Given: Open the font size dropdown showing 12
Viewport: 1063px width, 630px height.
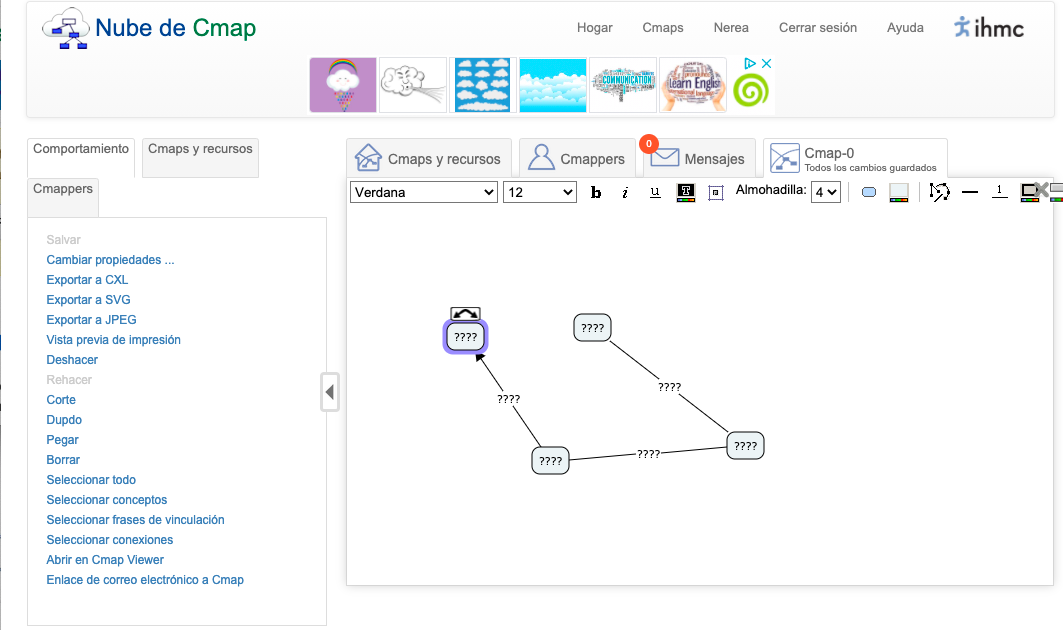Looking at the screenshot, I should click(x=540, y=192).
